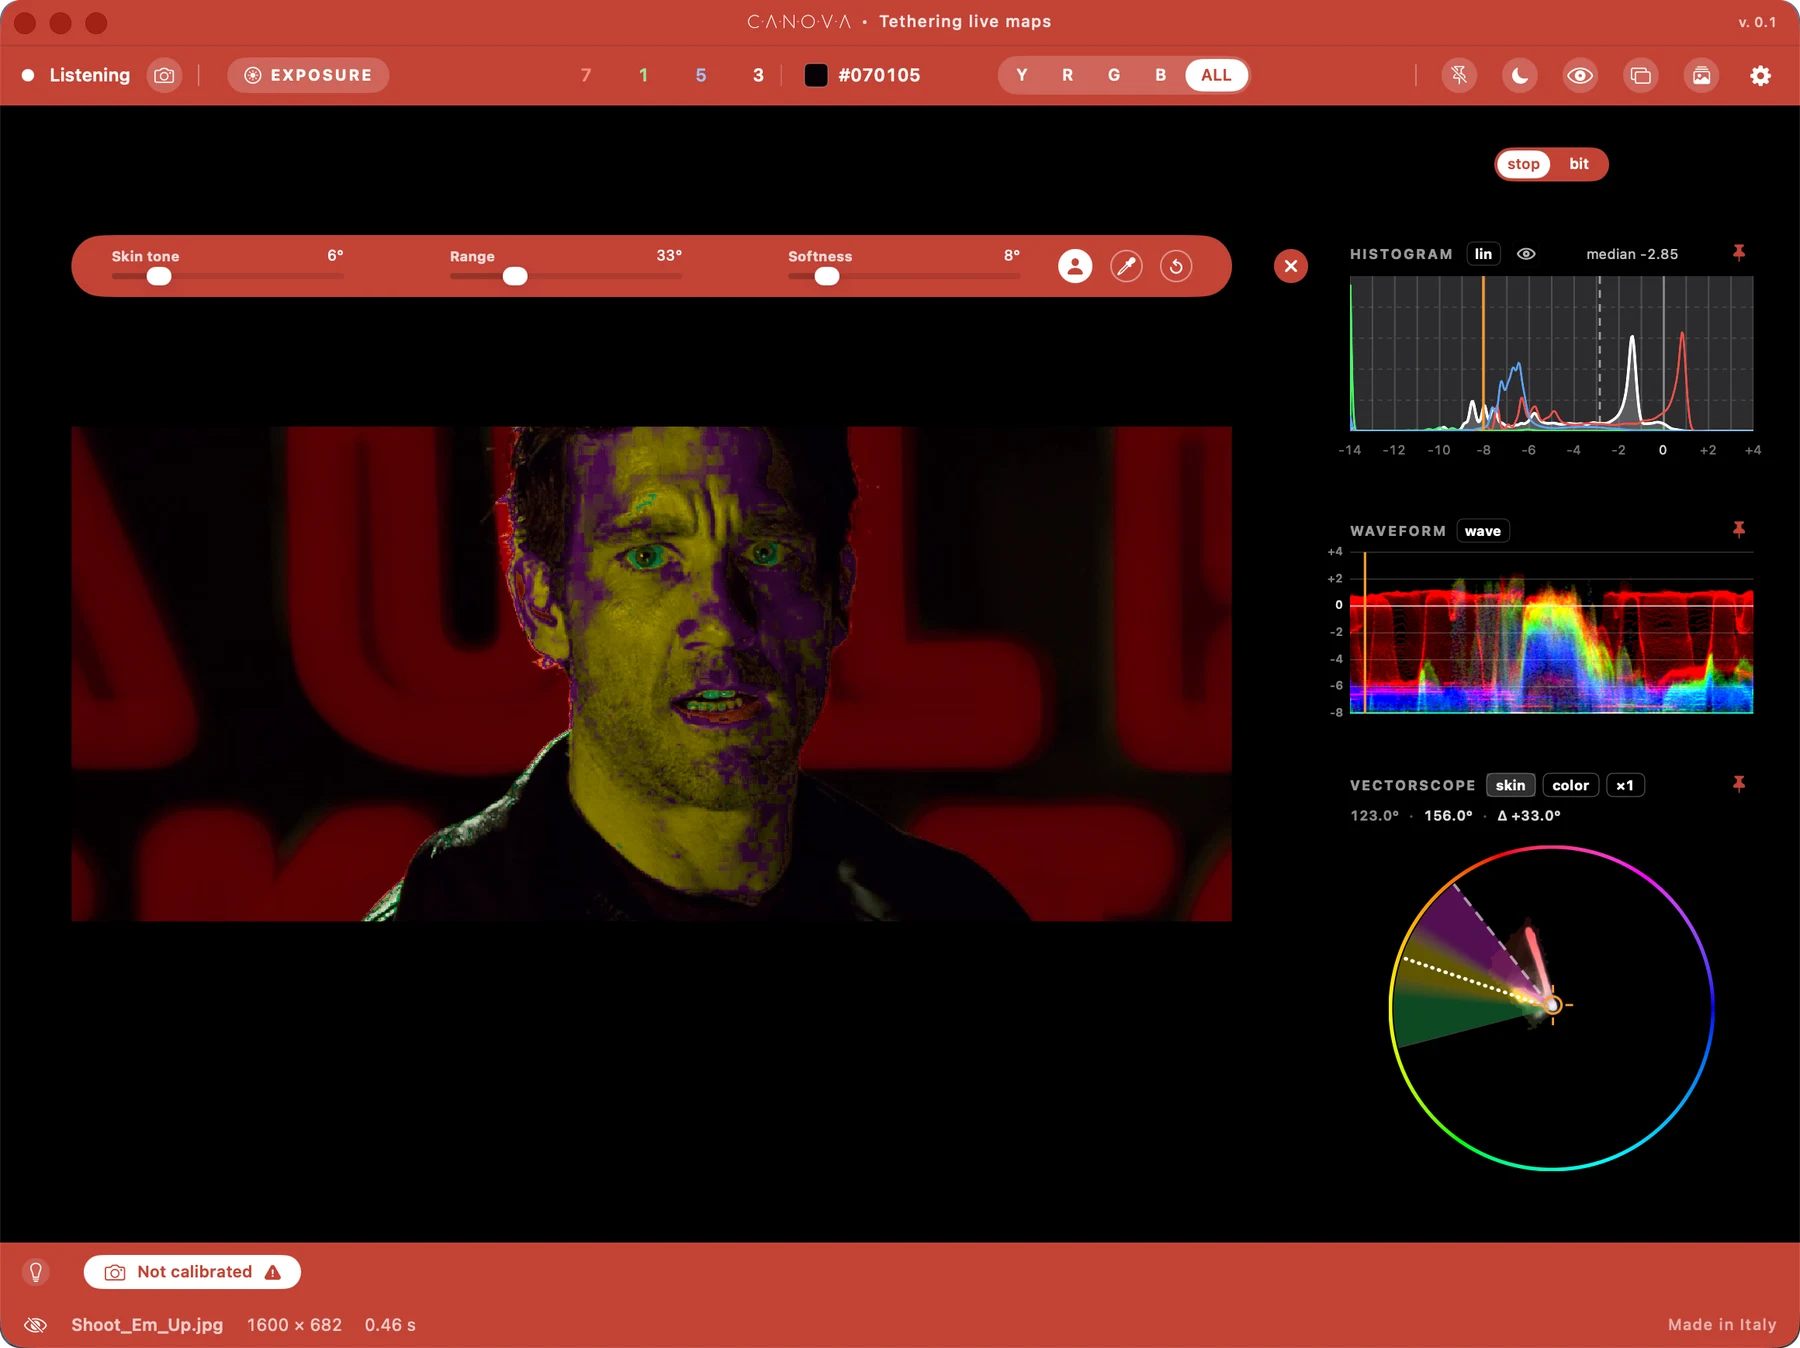Click the Not calibrated warning button

point(192,1272)
